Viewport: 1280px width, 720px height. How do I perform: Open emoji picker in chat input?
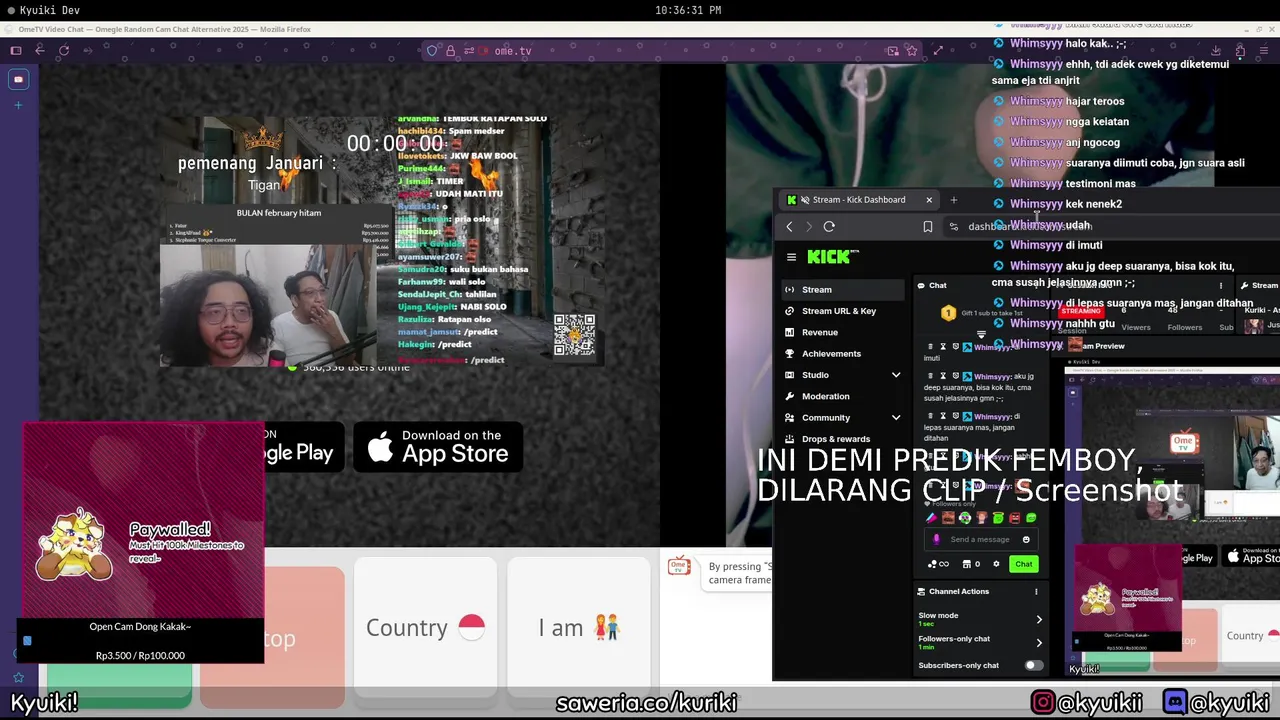point(1026,540)
